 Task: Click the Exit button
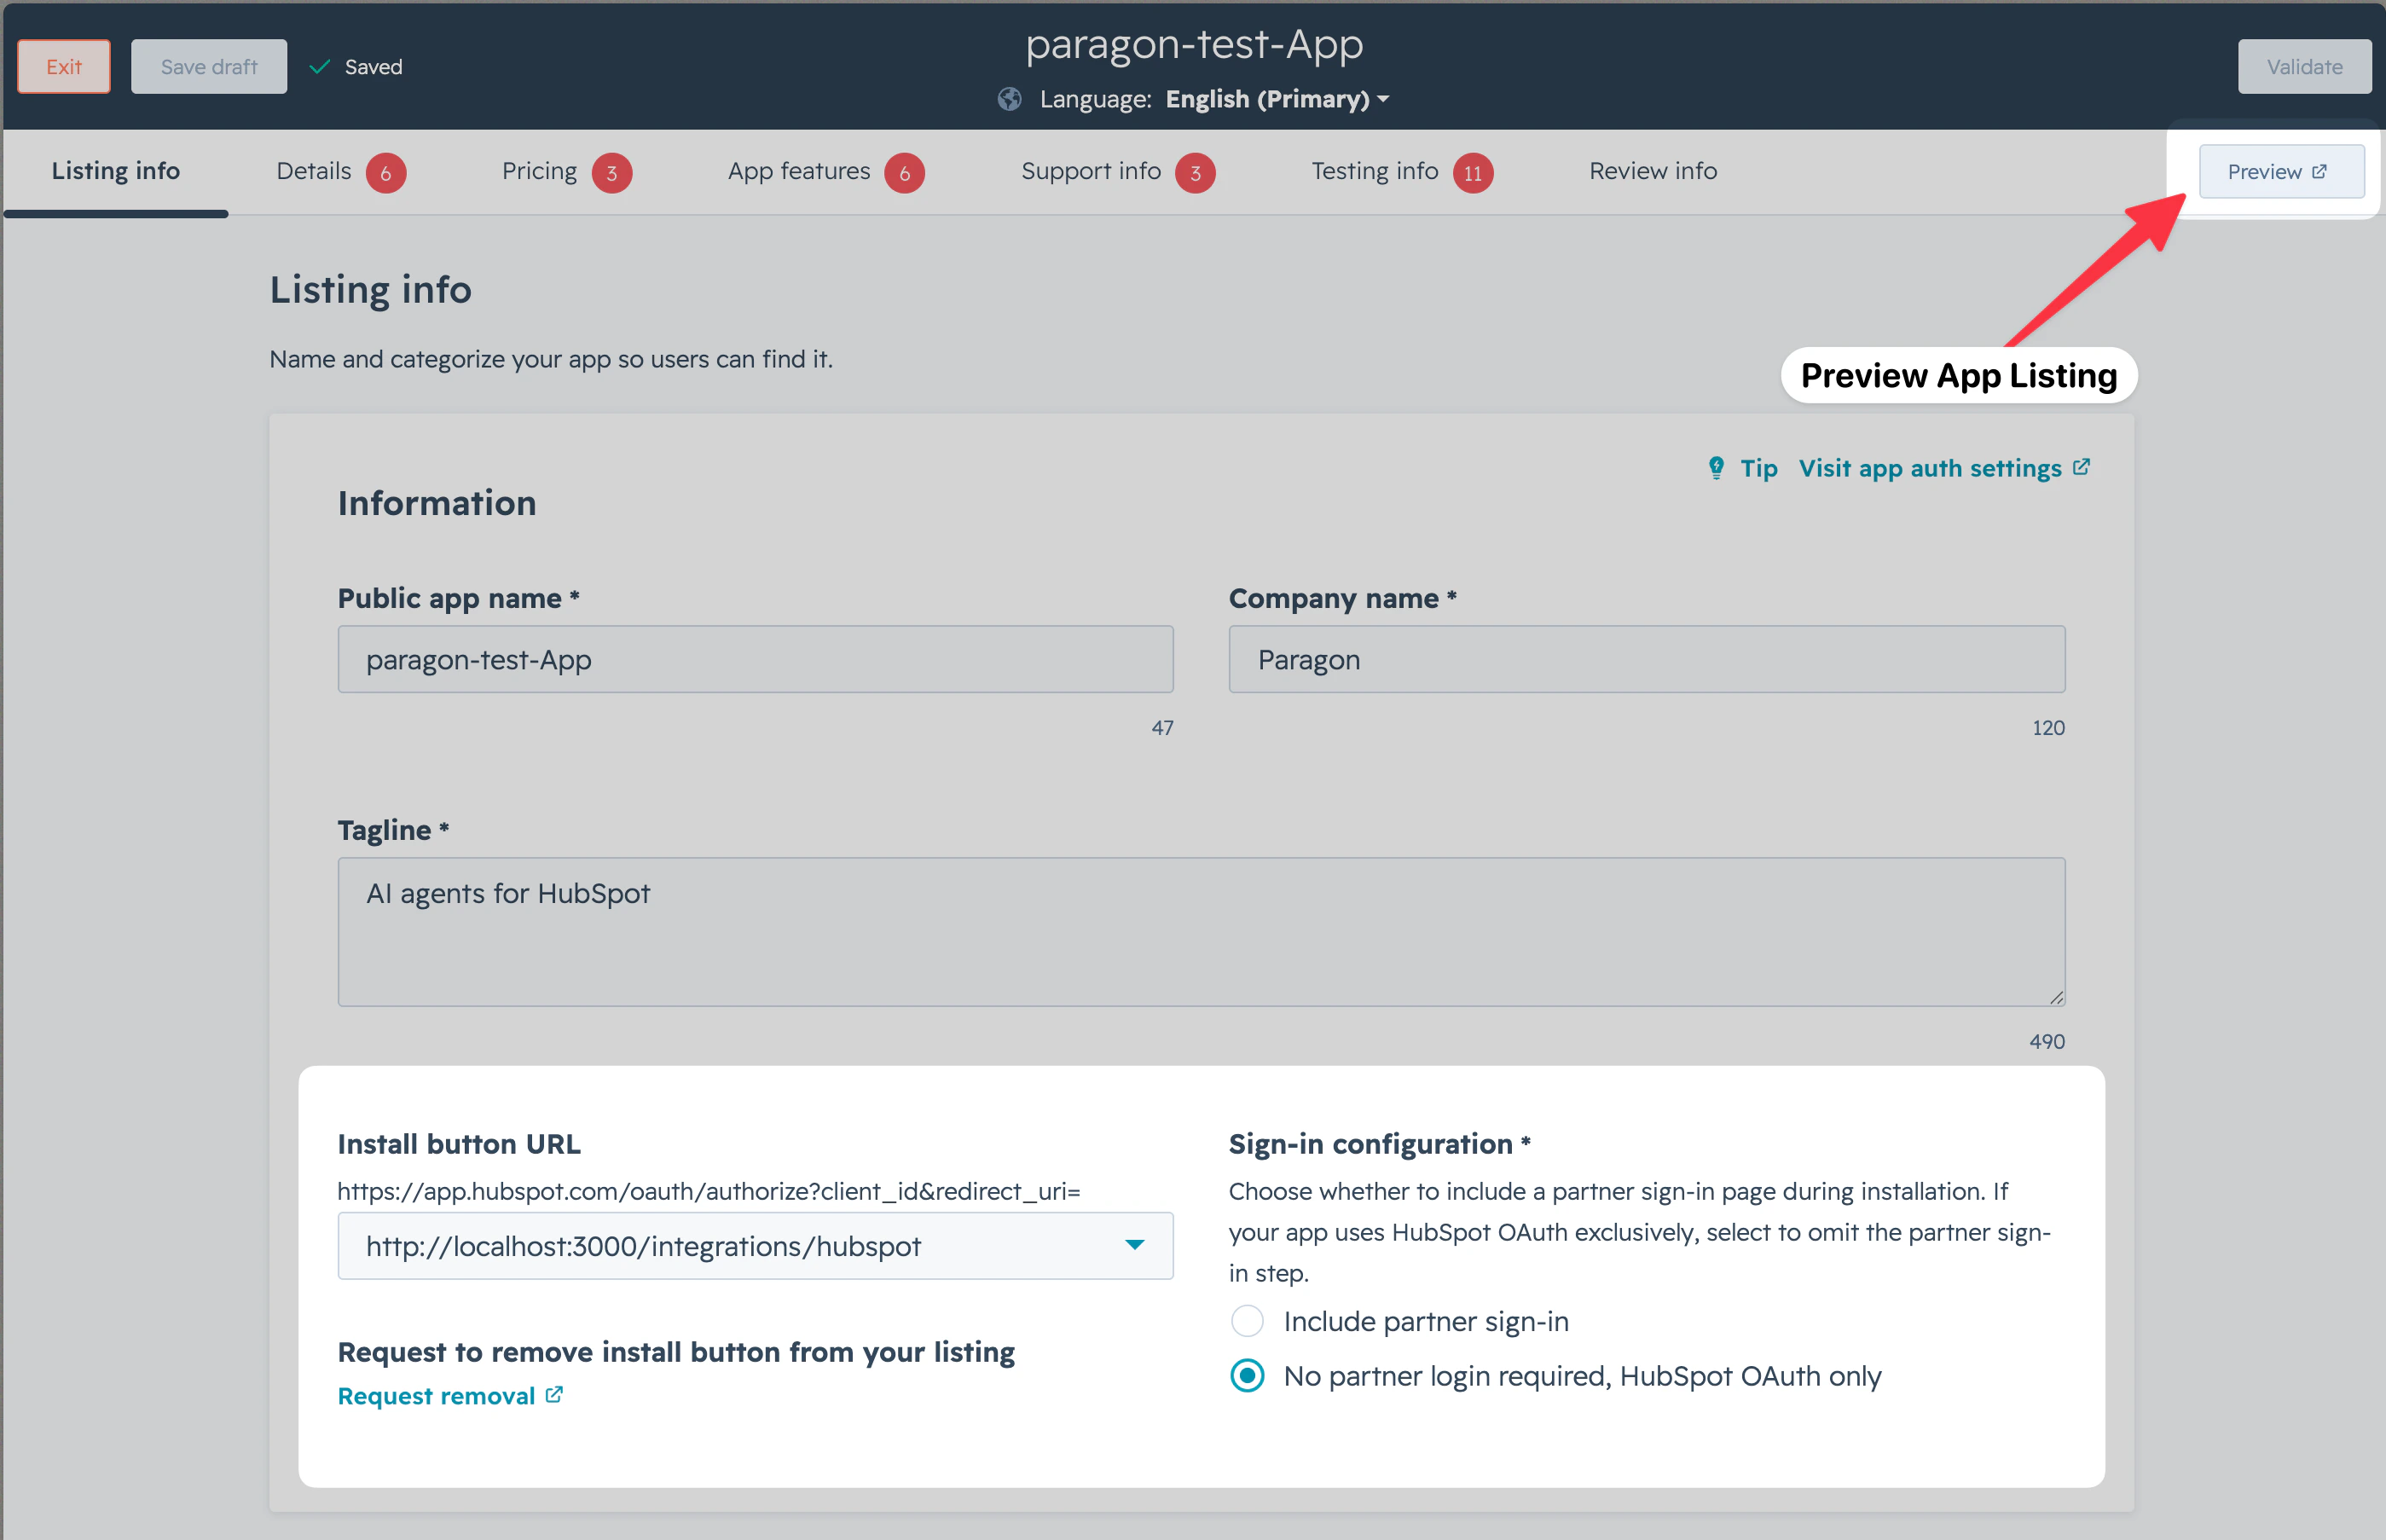(x=64, y=66)
